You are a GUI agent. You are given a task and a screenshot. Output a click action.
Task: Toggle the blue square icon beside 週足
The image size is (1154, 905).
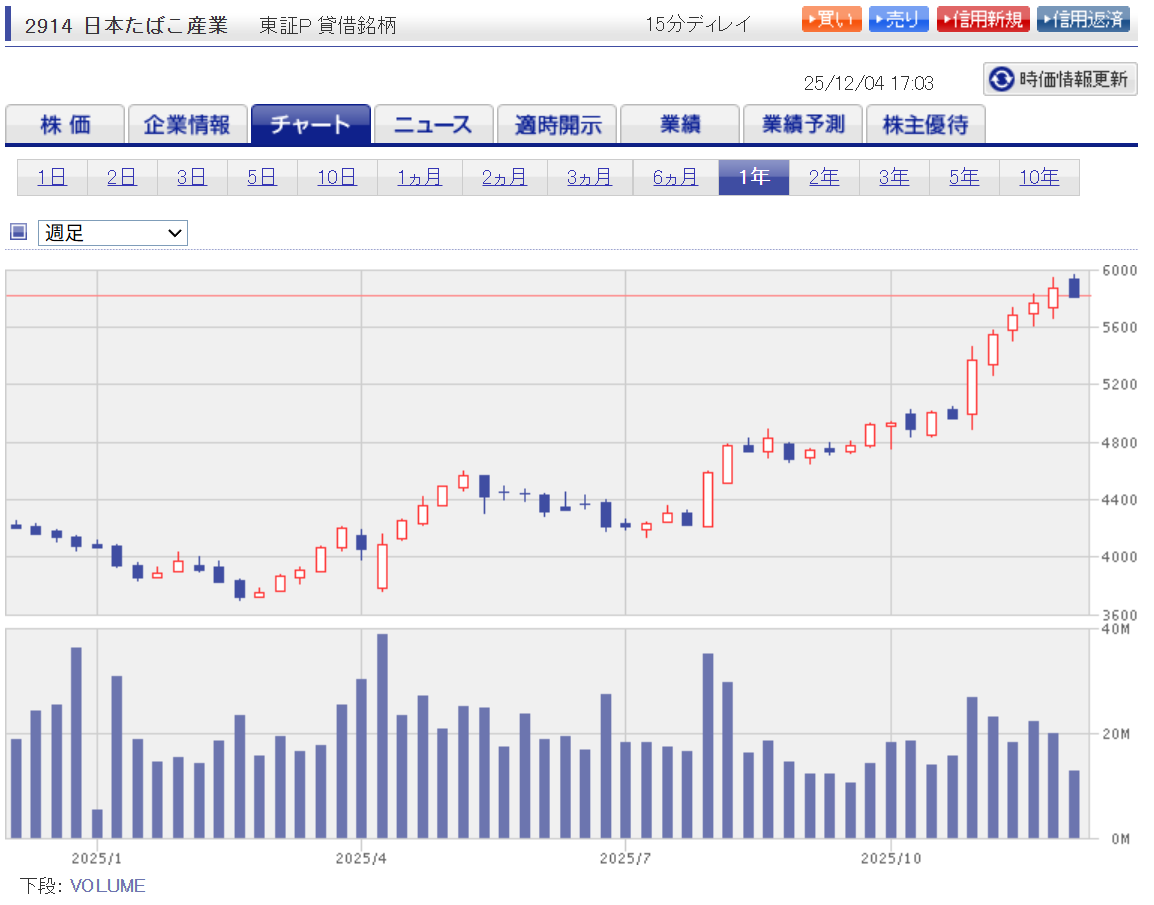point(18,232)
